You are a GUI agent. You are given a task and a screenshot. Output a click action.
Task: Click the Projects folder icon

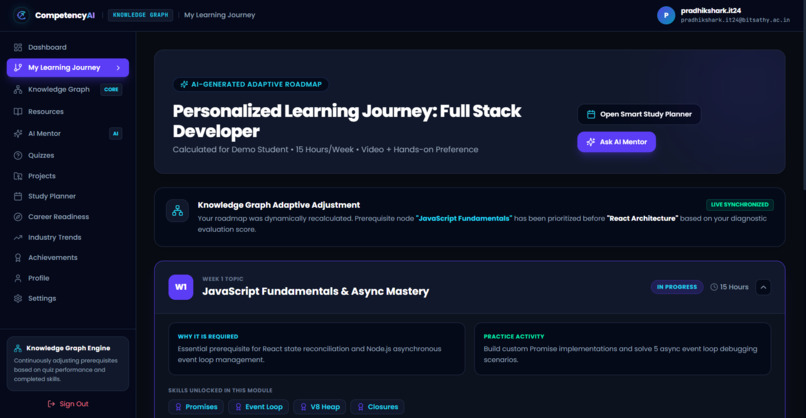[18, 176]
